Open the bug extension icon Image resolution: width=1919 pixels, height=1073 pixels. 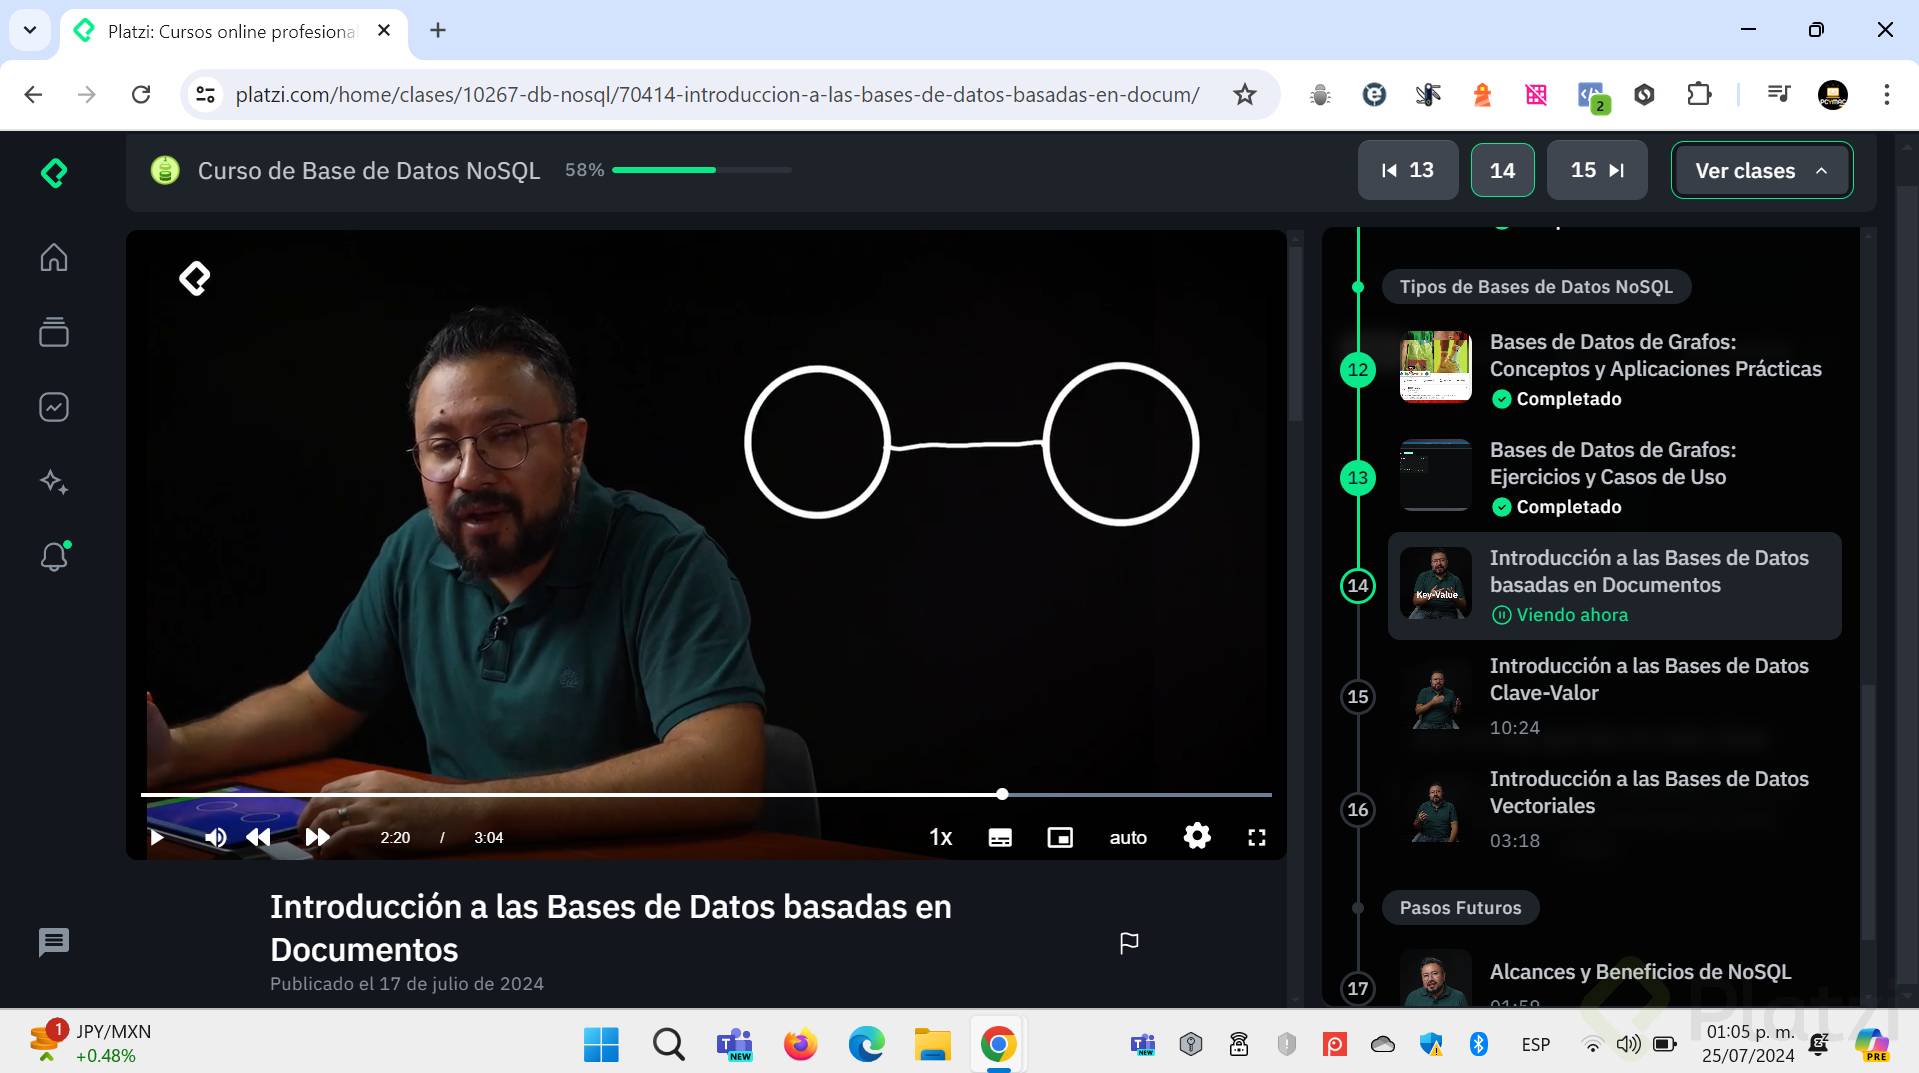1320,95
